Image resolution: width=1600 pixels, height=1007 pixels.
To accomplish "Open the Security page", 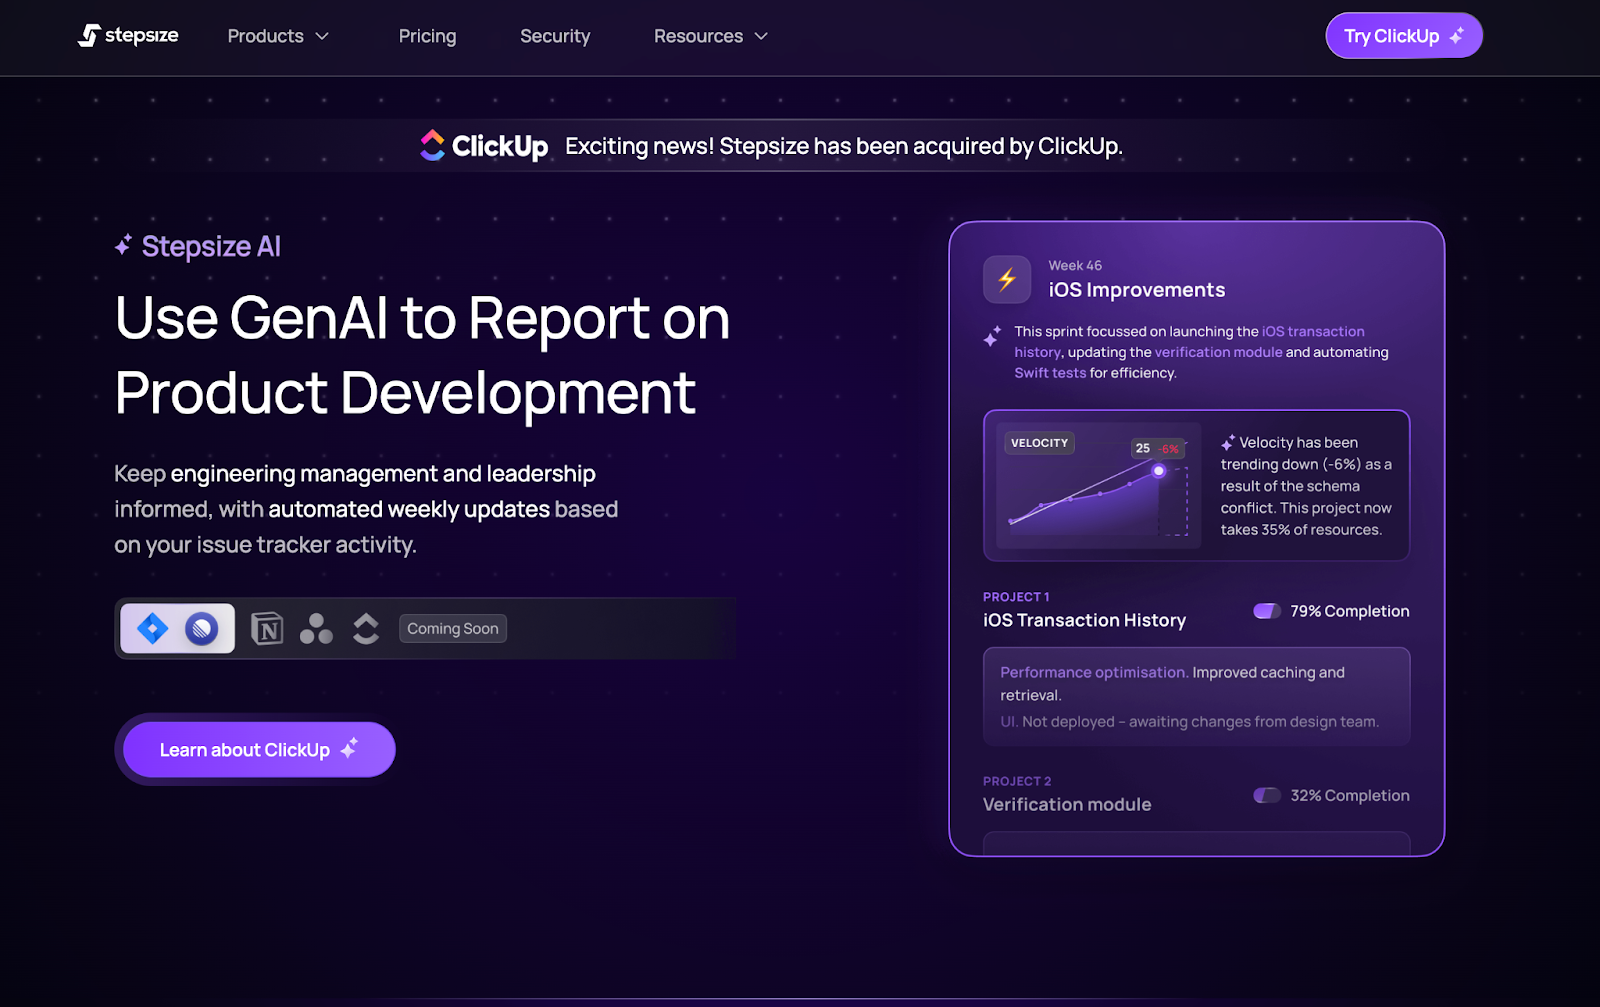I will [555, 36].
